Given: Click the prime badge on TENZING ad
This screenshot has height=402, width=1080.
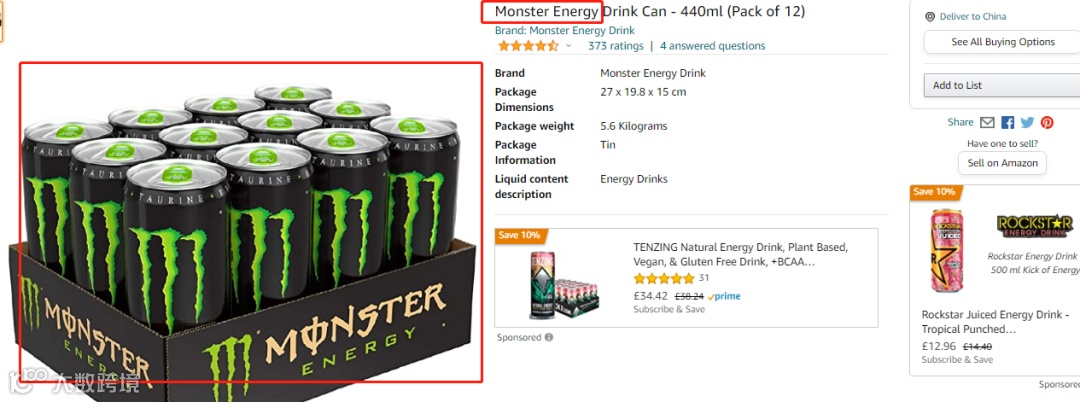Looking at the screenshot, I should pyautogui.click(x=724, y=297).
